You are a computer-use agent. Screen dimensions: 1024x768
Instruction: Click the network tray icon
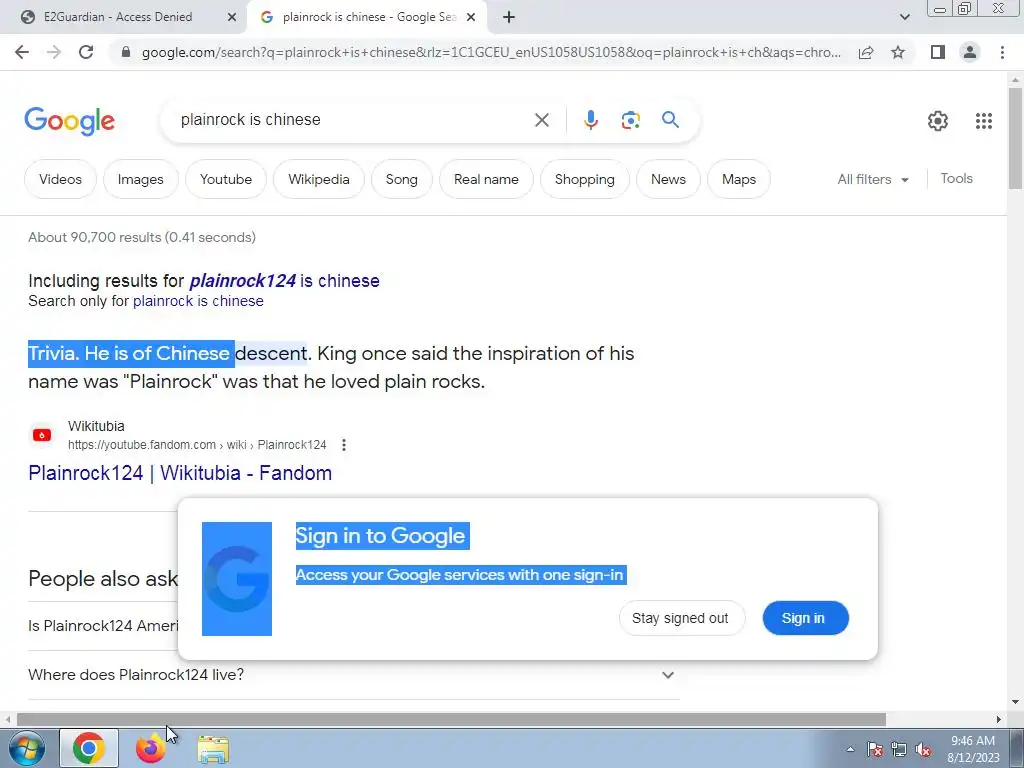899,749
